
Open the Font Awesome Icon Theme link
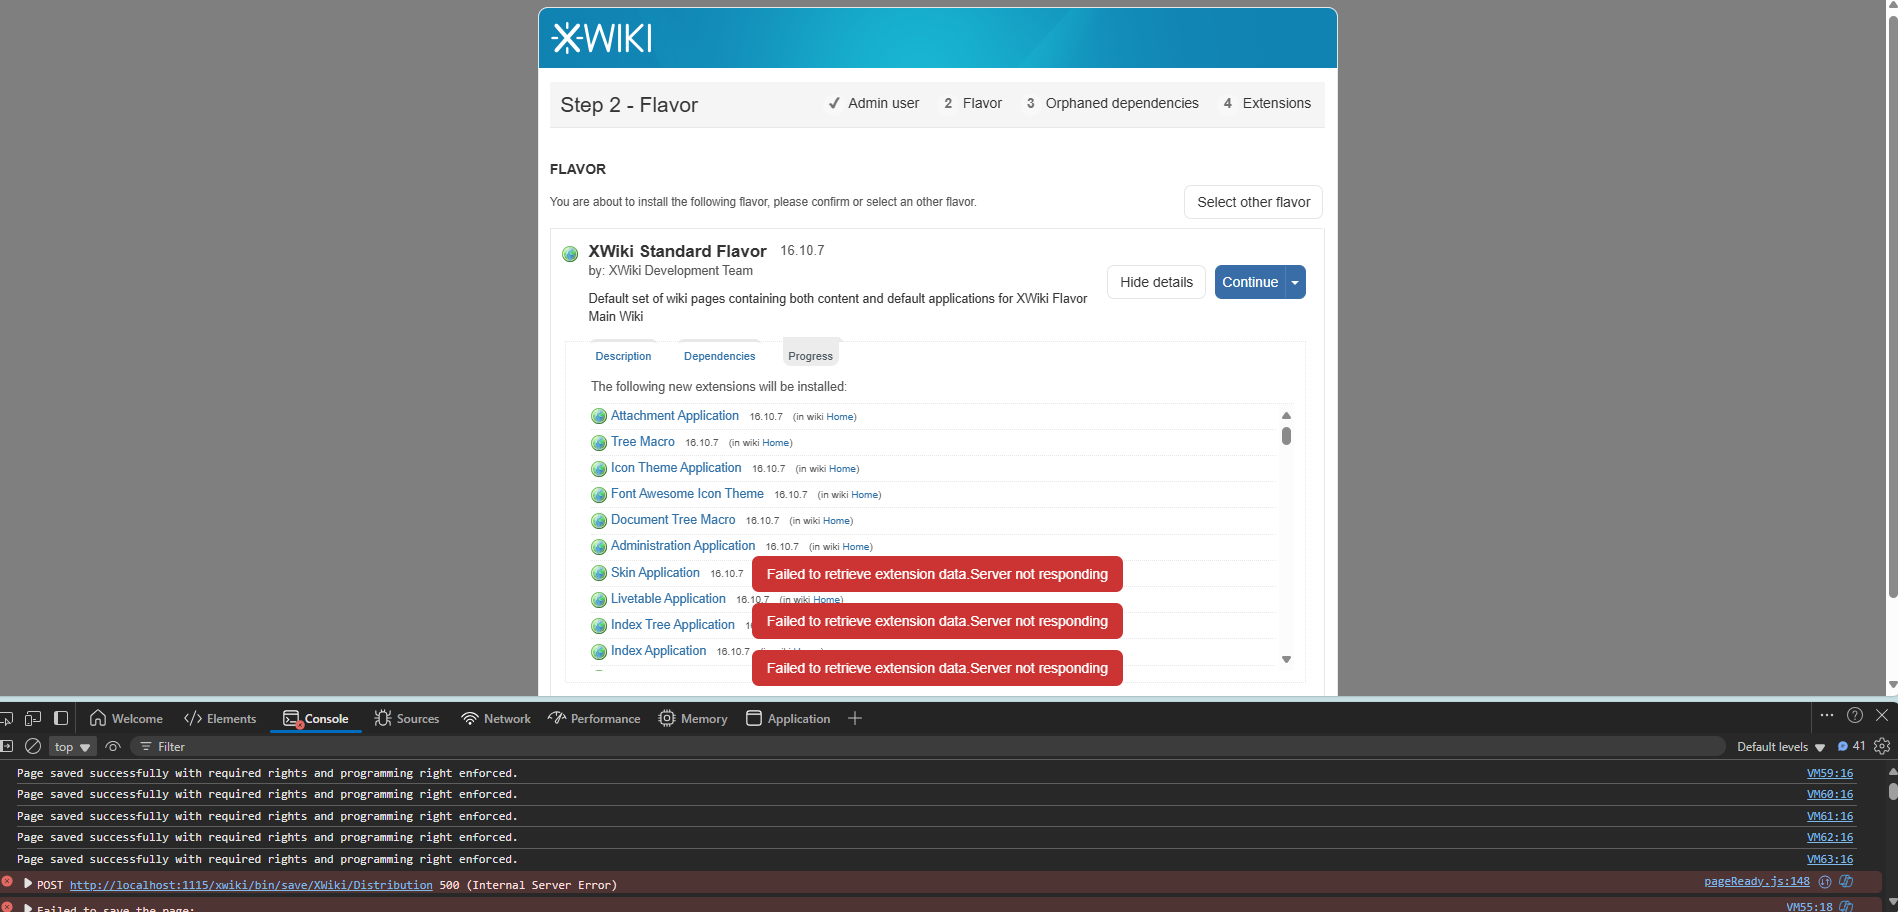pos(687,494)
